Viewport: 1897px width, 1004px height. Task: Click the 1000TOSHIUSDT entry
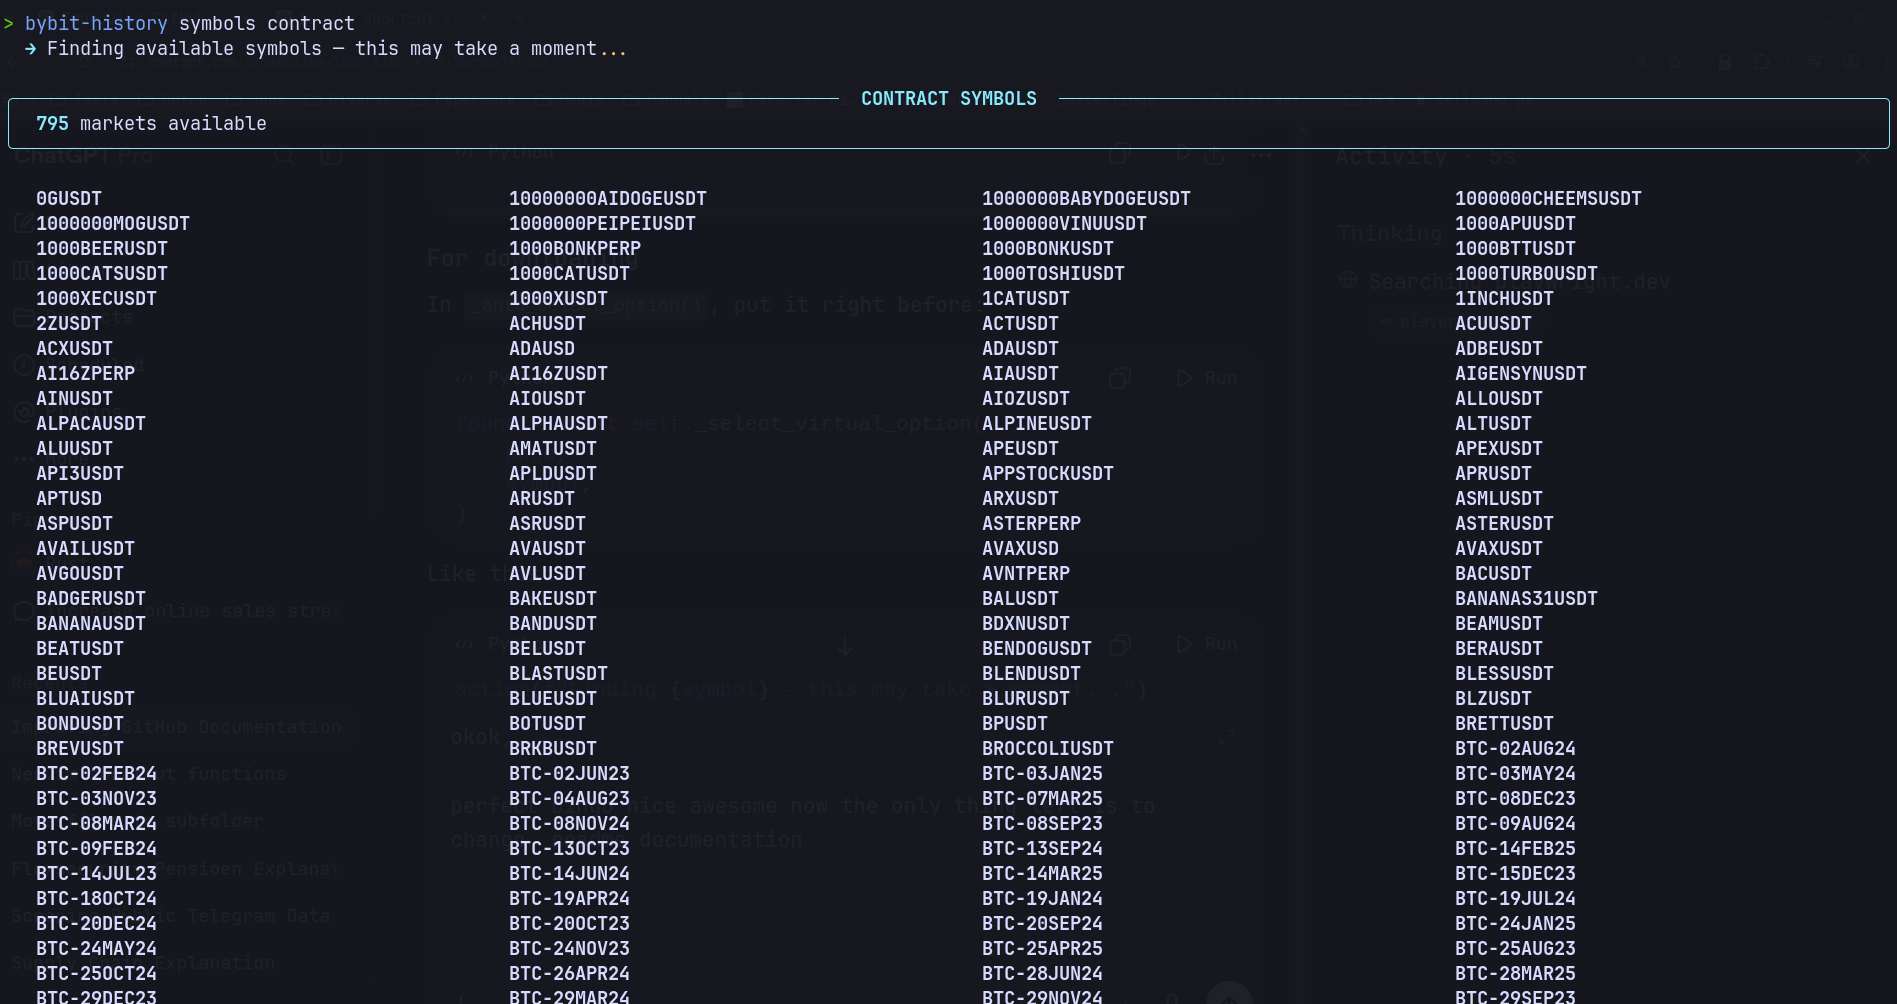(x=1053, y=274)
